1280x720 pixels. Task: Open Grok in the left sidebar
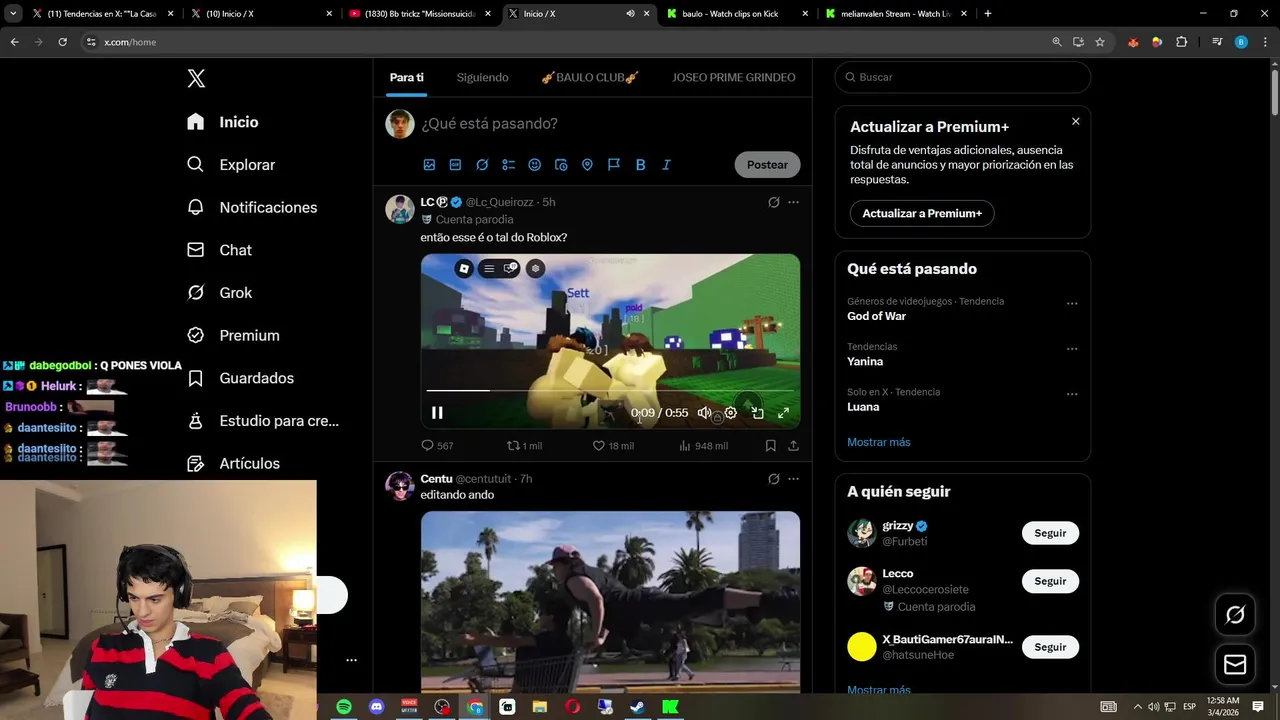click(219, 293)
